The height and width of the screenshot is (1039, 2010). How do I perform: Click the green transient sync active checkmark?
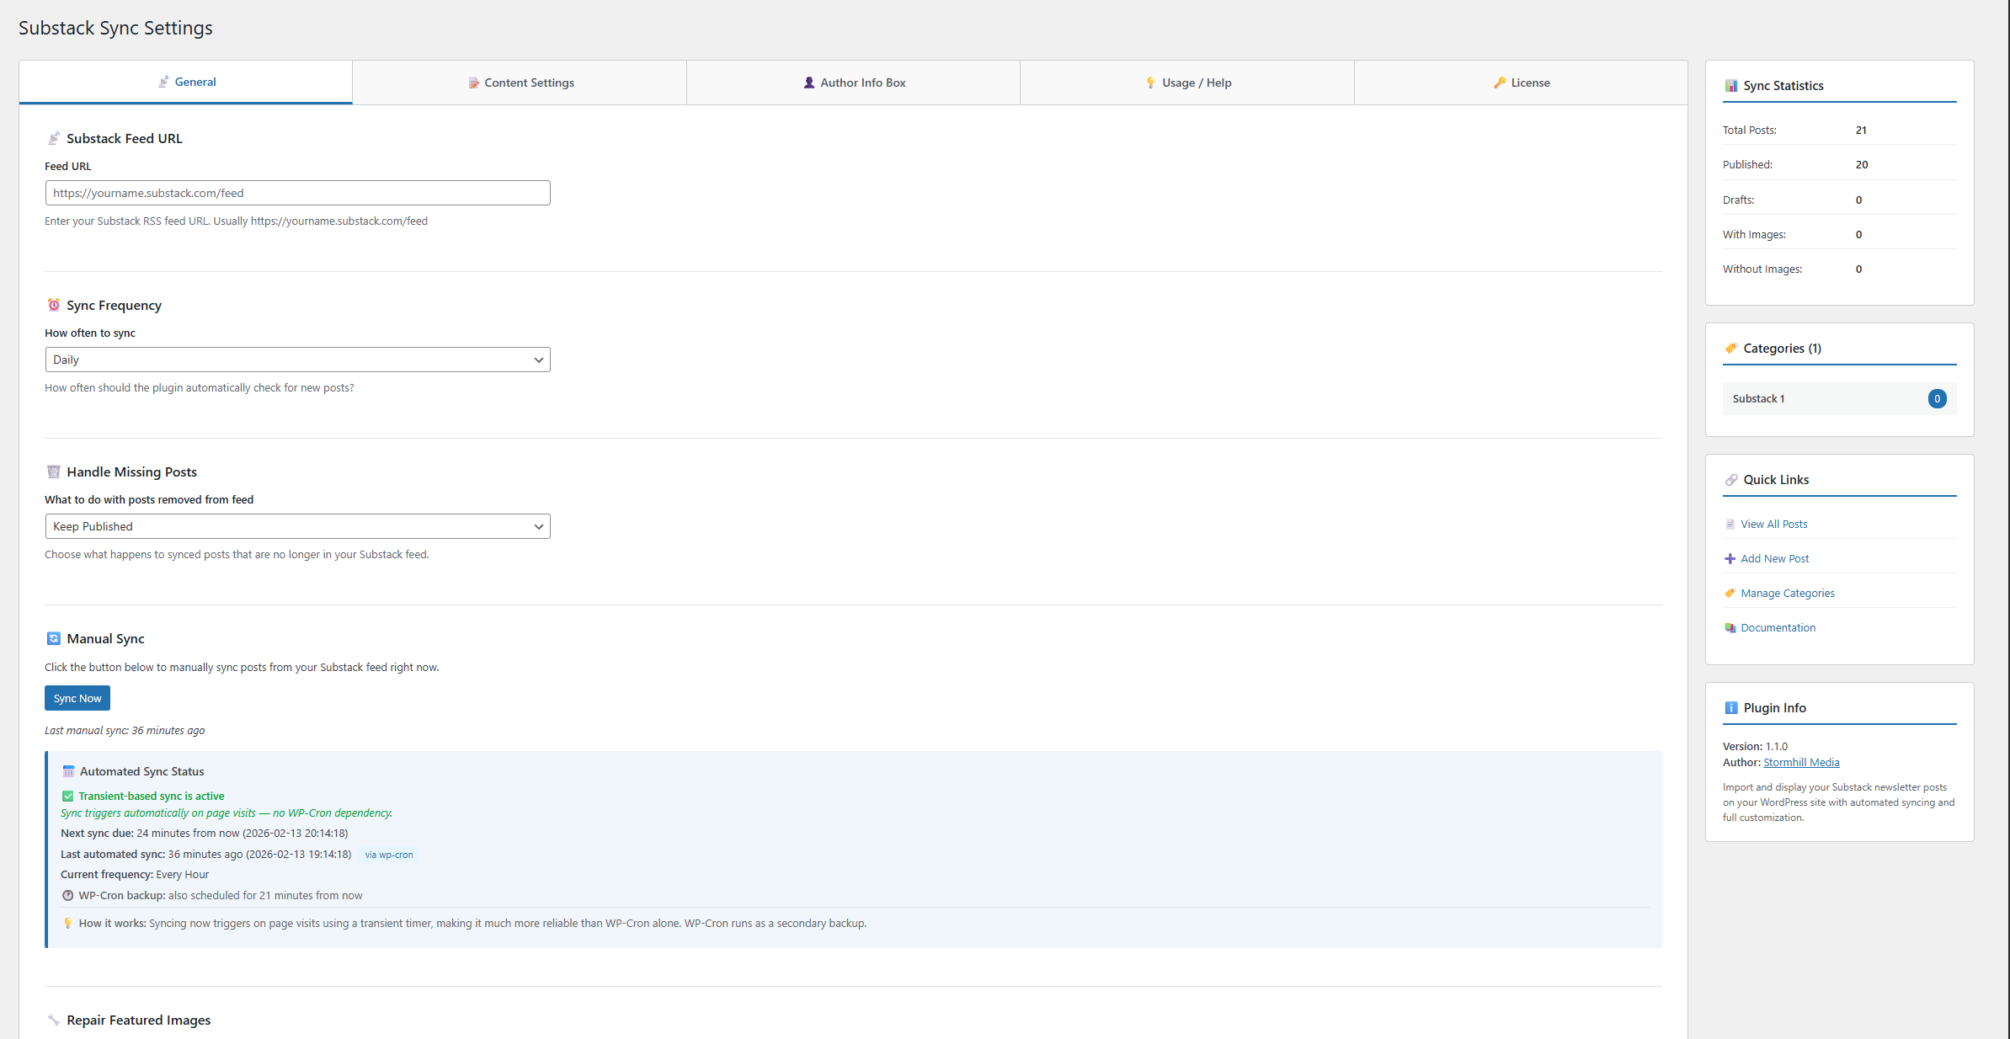68,796
